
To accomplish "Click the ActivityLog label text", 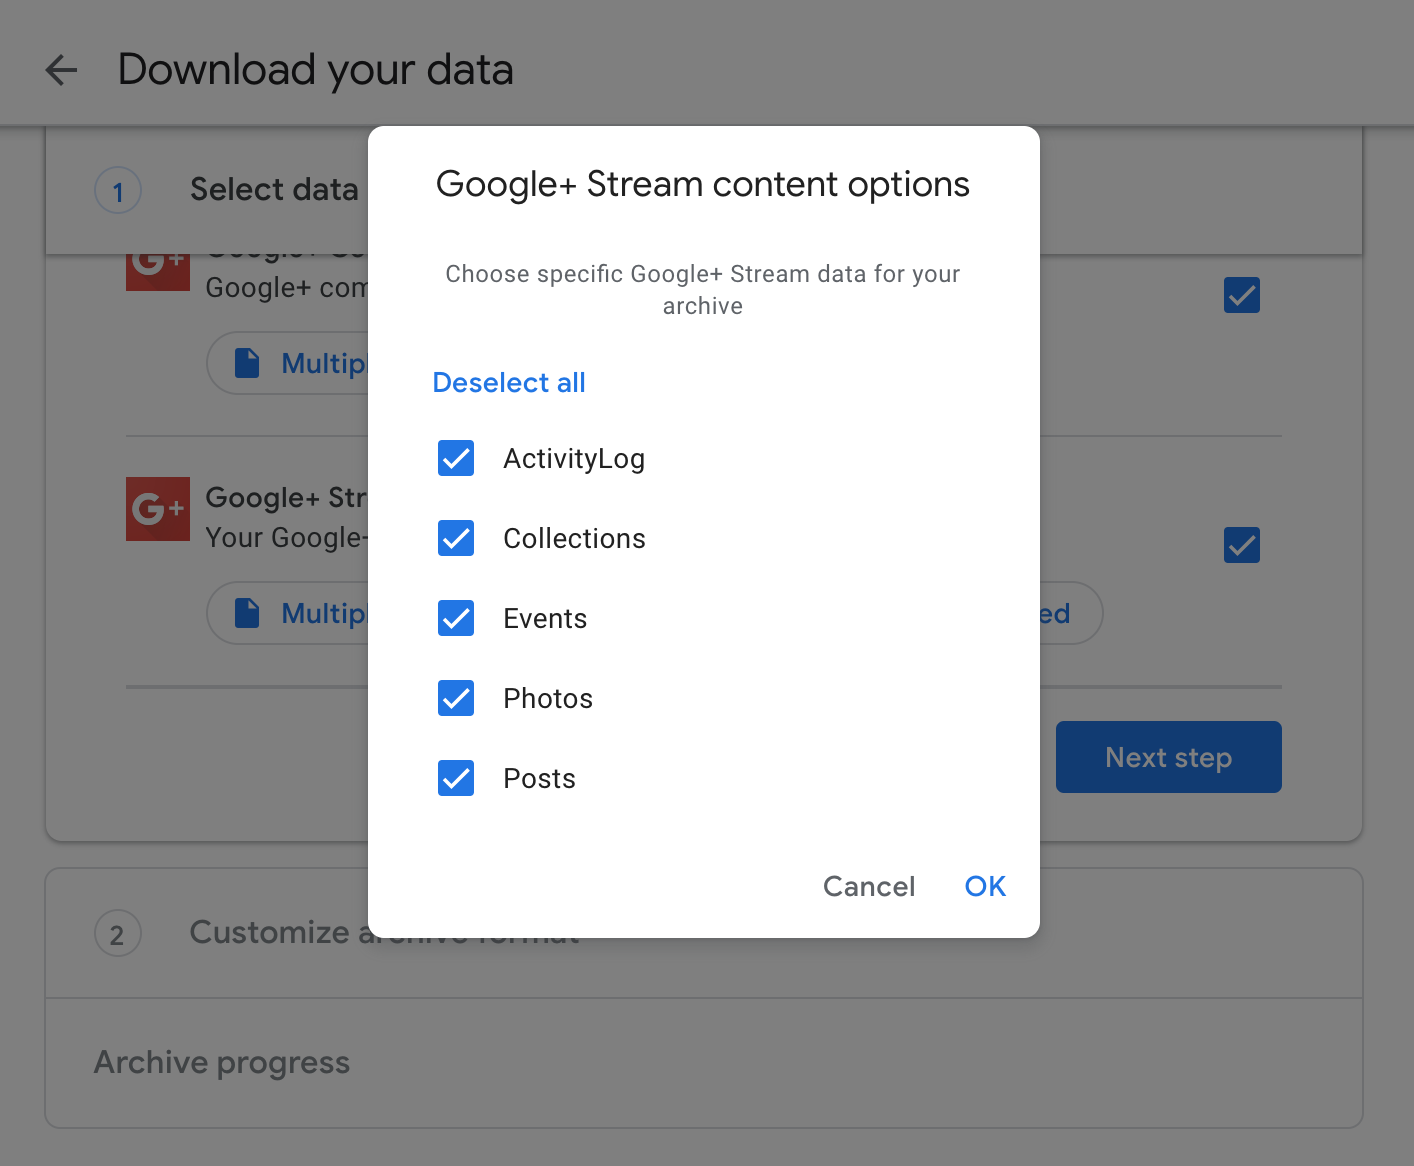I will point(574,458).
